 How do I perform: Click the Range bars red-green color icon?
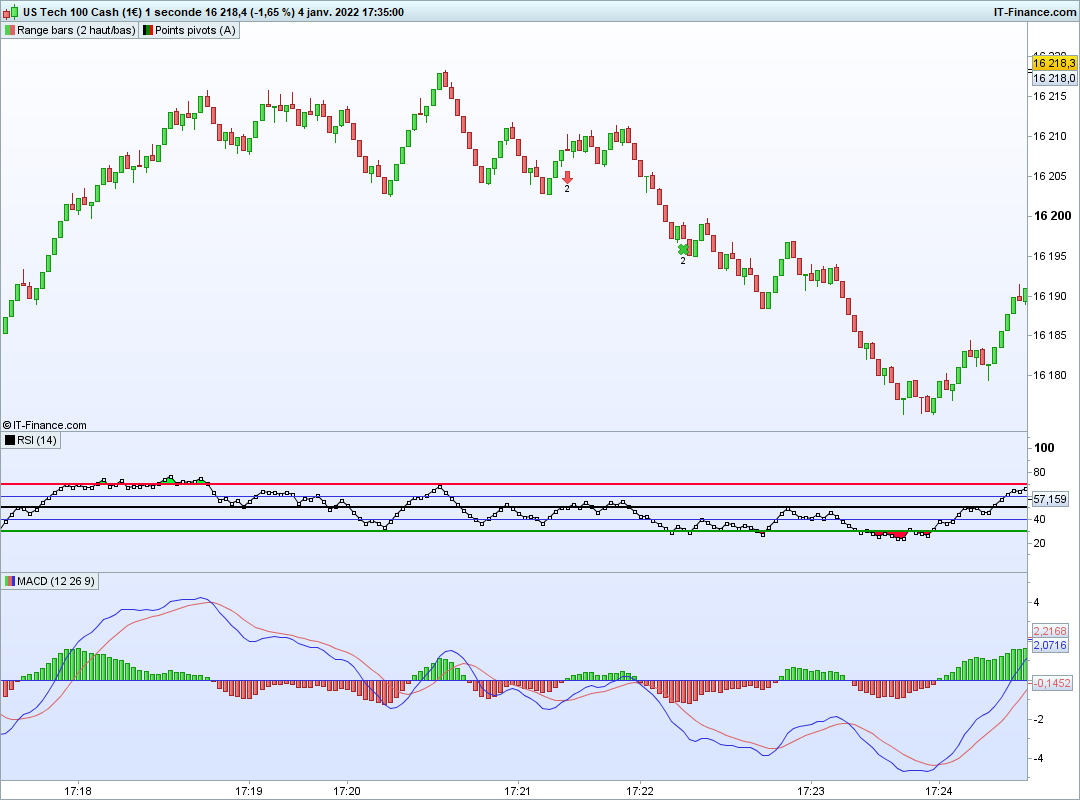pyautogui.click(x=10, y=30)
